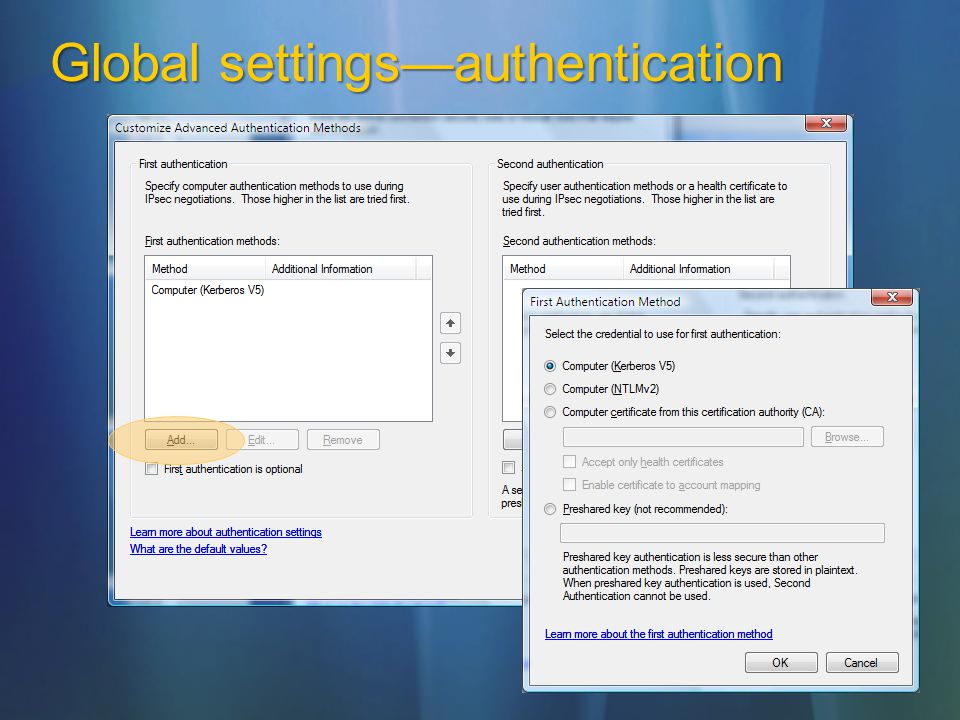Image resolution: width=960 pixels, height=720 pixels.
Task: Click Method column header in first authentication list
Action: 205,269
